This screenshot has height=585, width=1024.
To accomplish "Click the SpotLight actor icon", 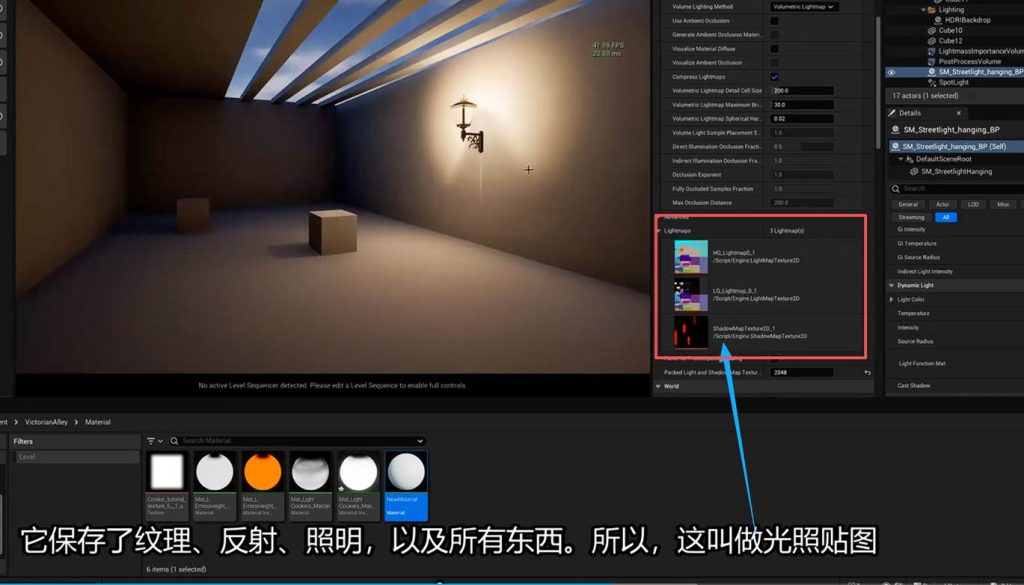I will pos(931,82).
